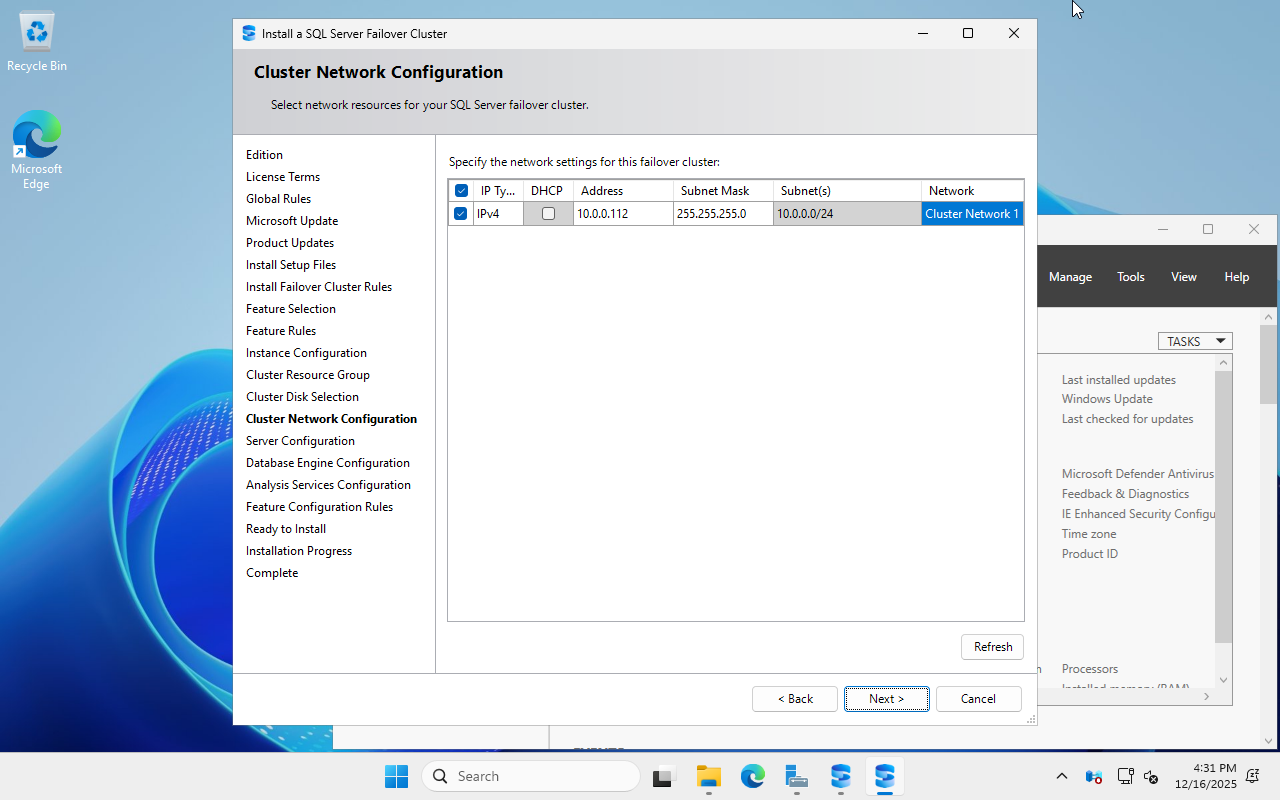The height and width of the screenshot is (800, 1280).
Task: Open the Windows Start menu
Action: (x=396, y=776)
